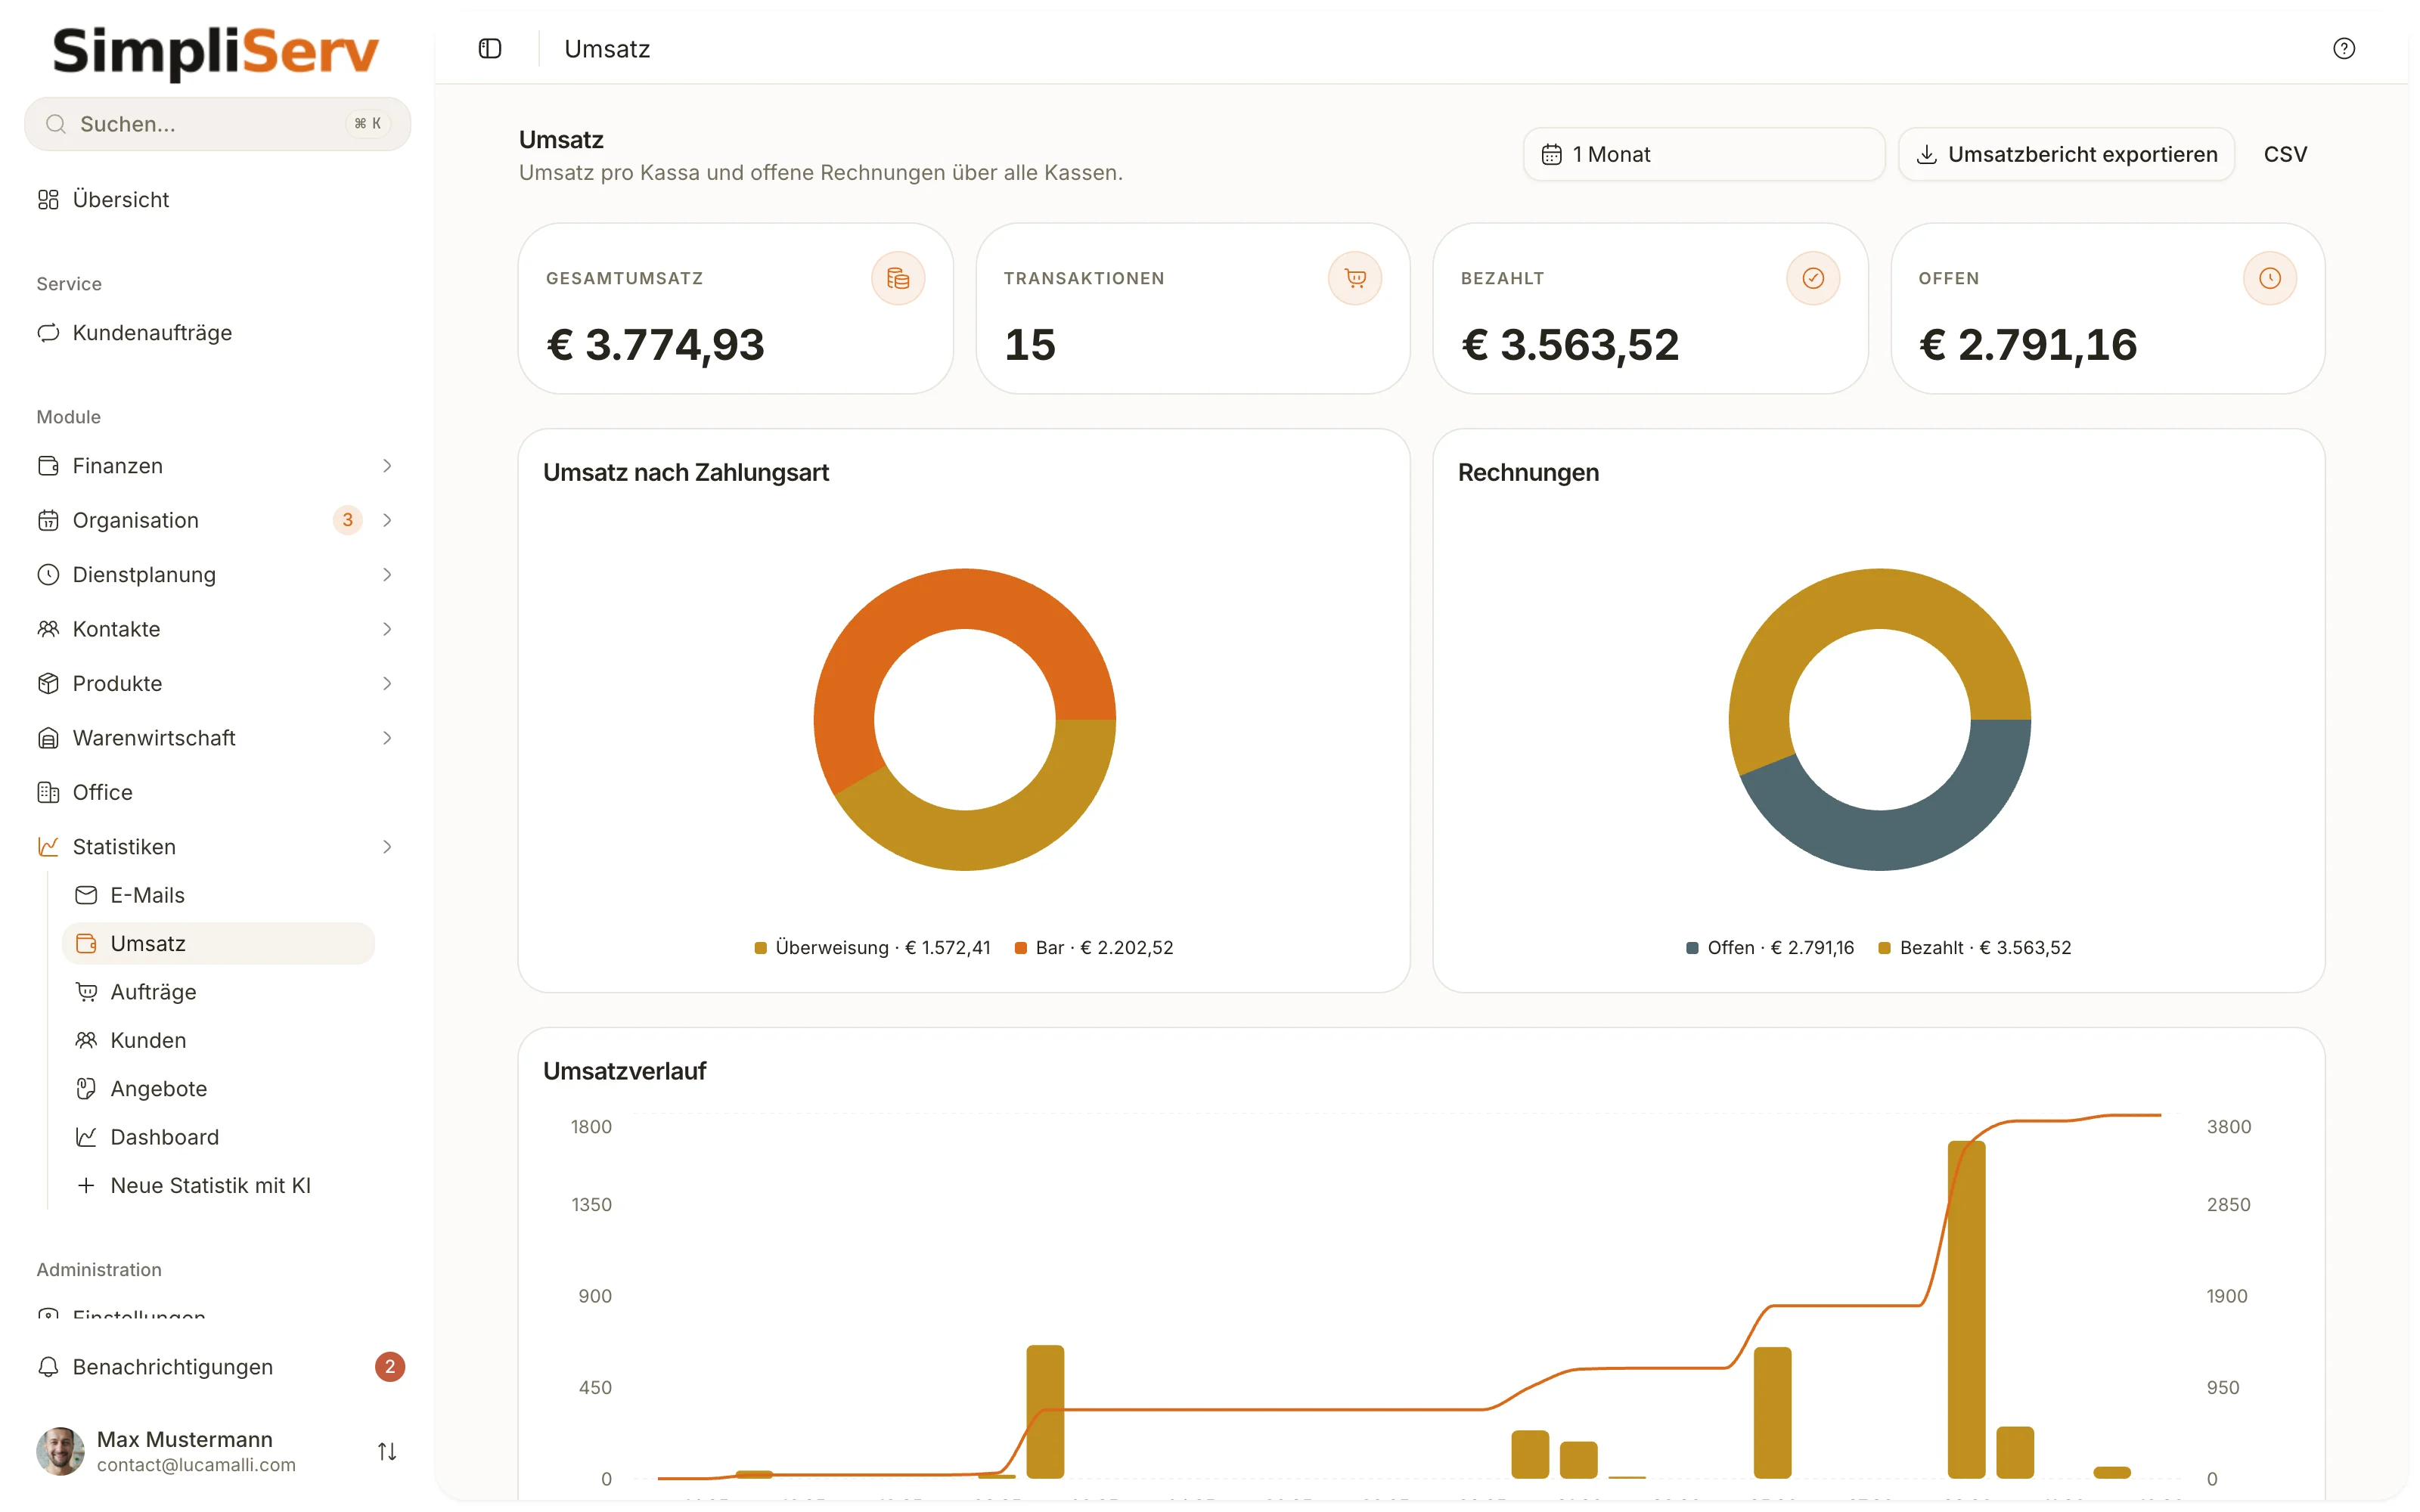This screenshot has height=1512, width=2420.
Task: Click the Offen clock icon
Action: click(x=2270, y=278)
